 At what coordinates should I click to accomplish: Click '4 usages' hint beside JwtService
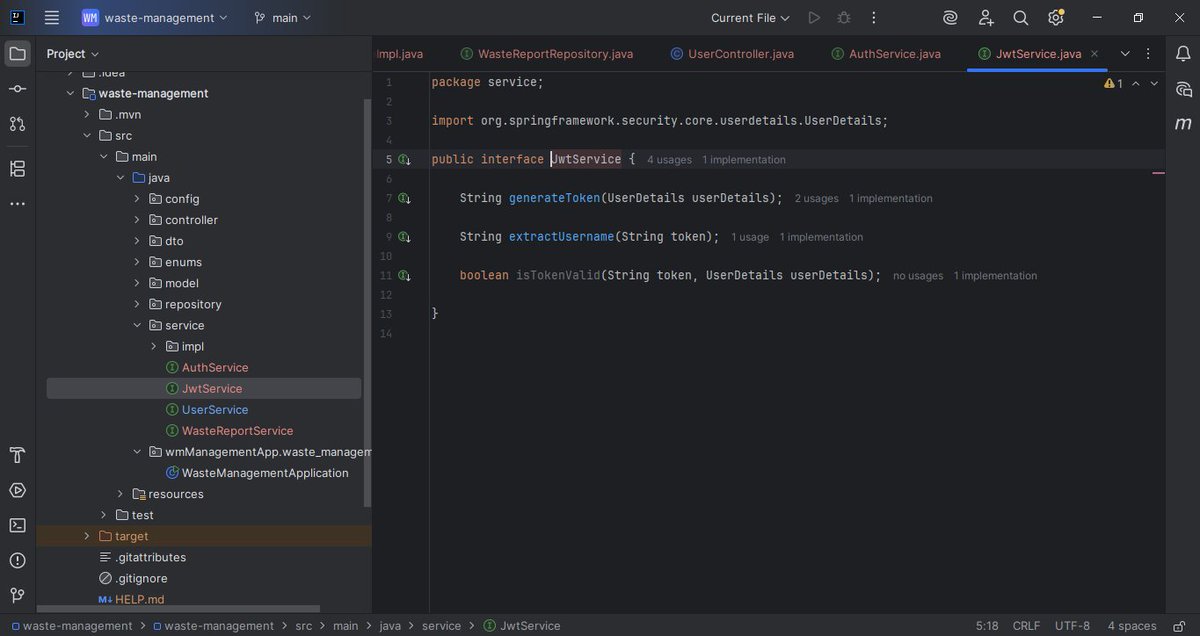pyautogui.click(x=669, y=160)
